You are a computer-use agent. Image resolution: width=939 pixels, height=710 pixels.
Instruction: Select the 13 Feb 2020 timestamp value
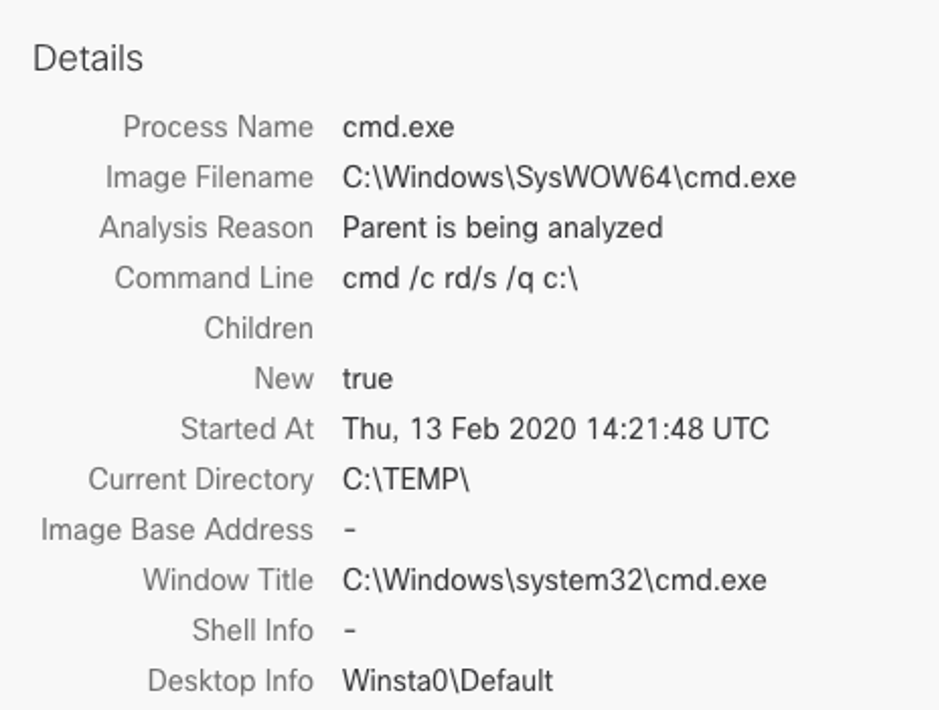(x=555, y=429)
